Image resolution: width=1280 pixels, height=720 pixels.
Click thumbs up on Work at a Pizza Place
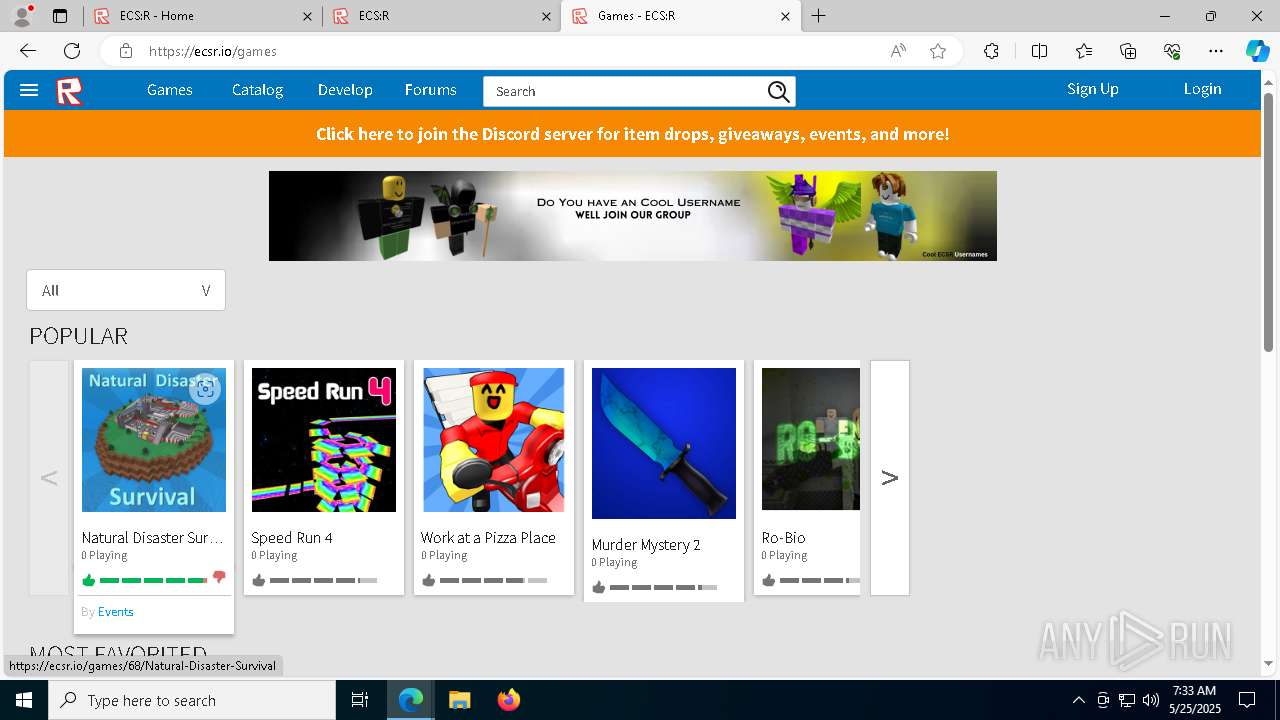pyautogui.click(x=429, y=580)
